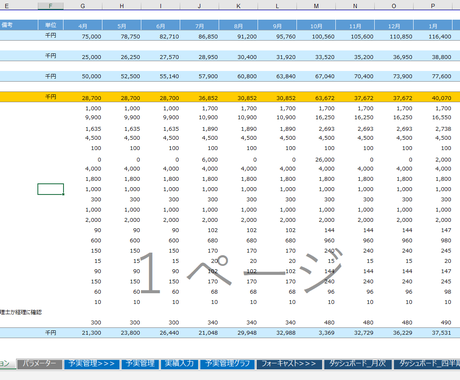
Task: Click the cell containing 32,988
Action: click(277, 332)
